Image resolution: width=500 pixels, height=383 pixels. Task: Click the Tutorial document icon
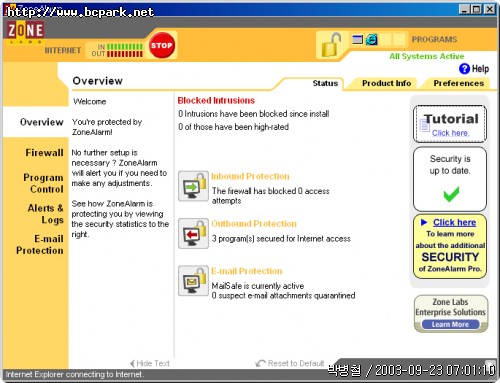tap(425, 126)
